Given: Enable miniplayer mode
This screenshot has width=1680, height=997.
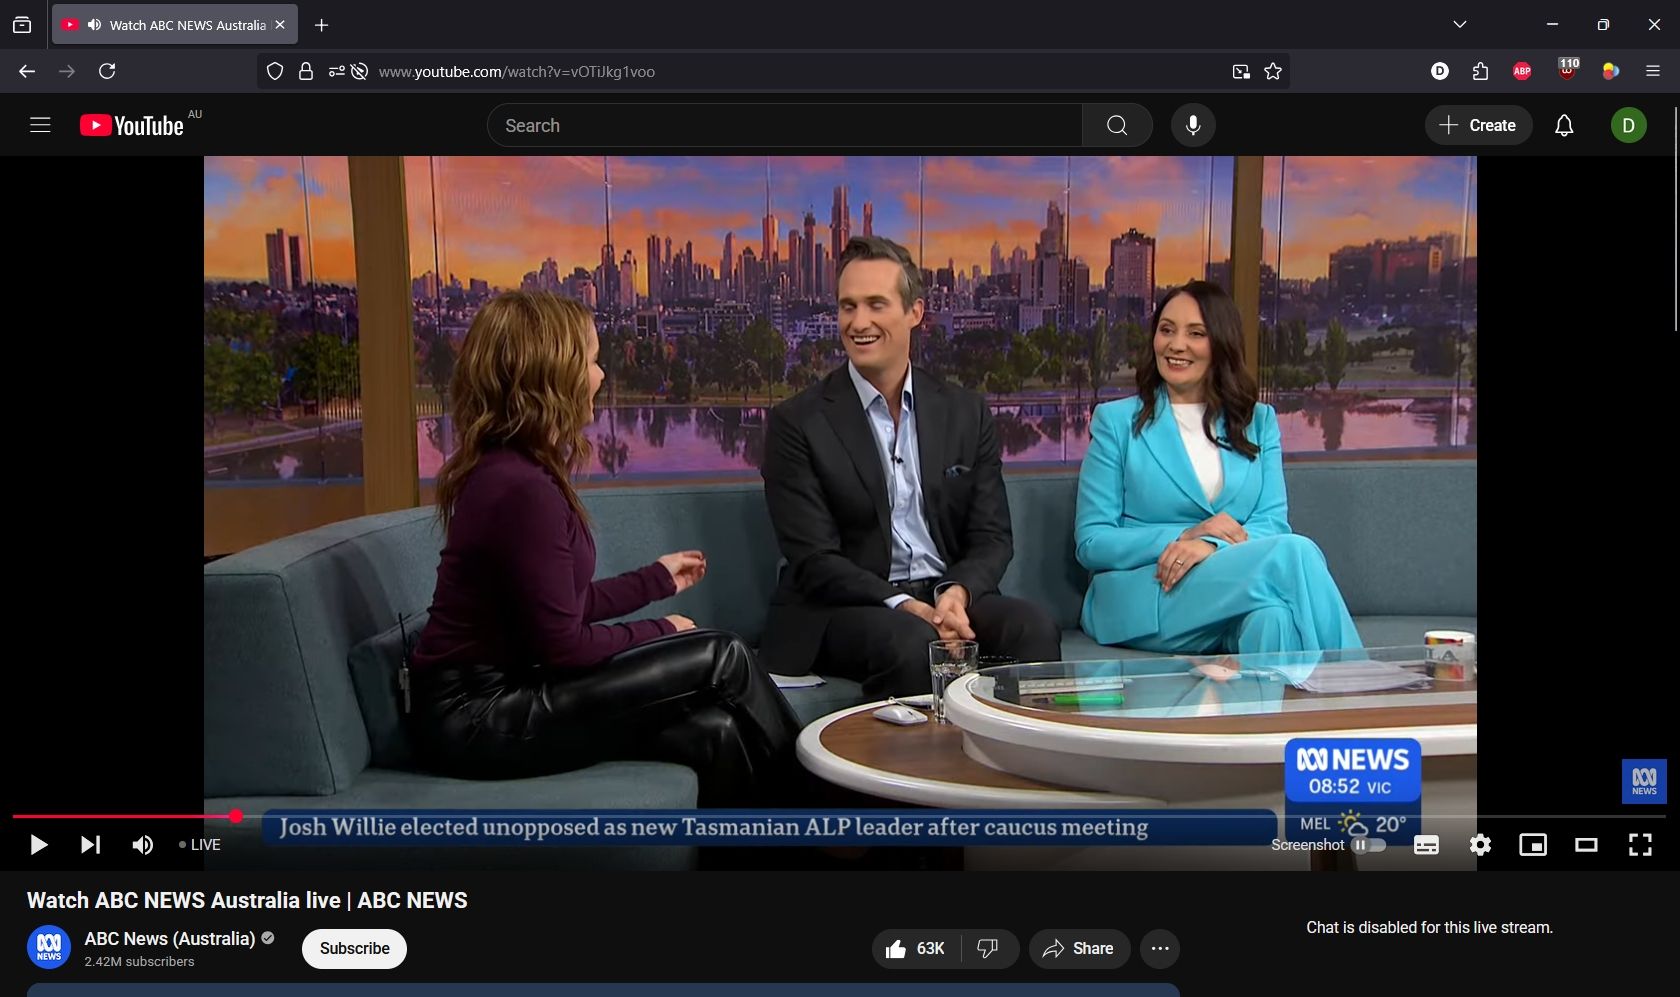Looking at the screenshot, I should (1533, 845).
